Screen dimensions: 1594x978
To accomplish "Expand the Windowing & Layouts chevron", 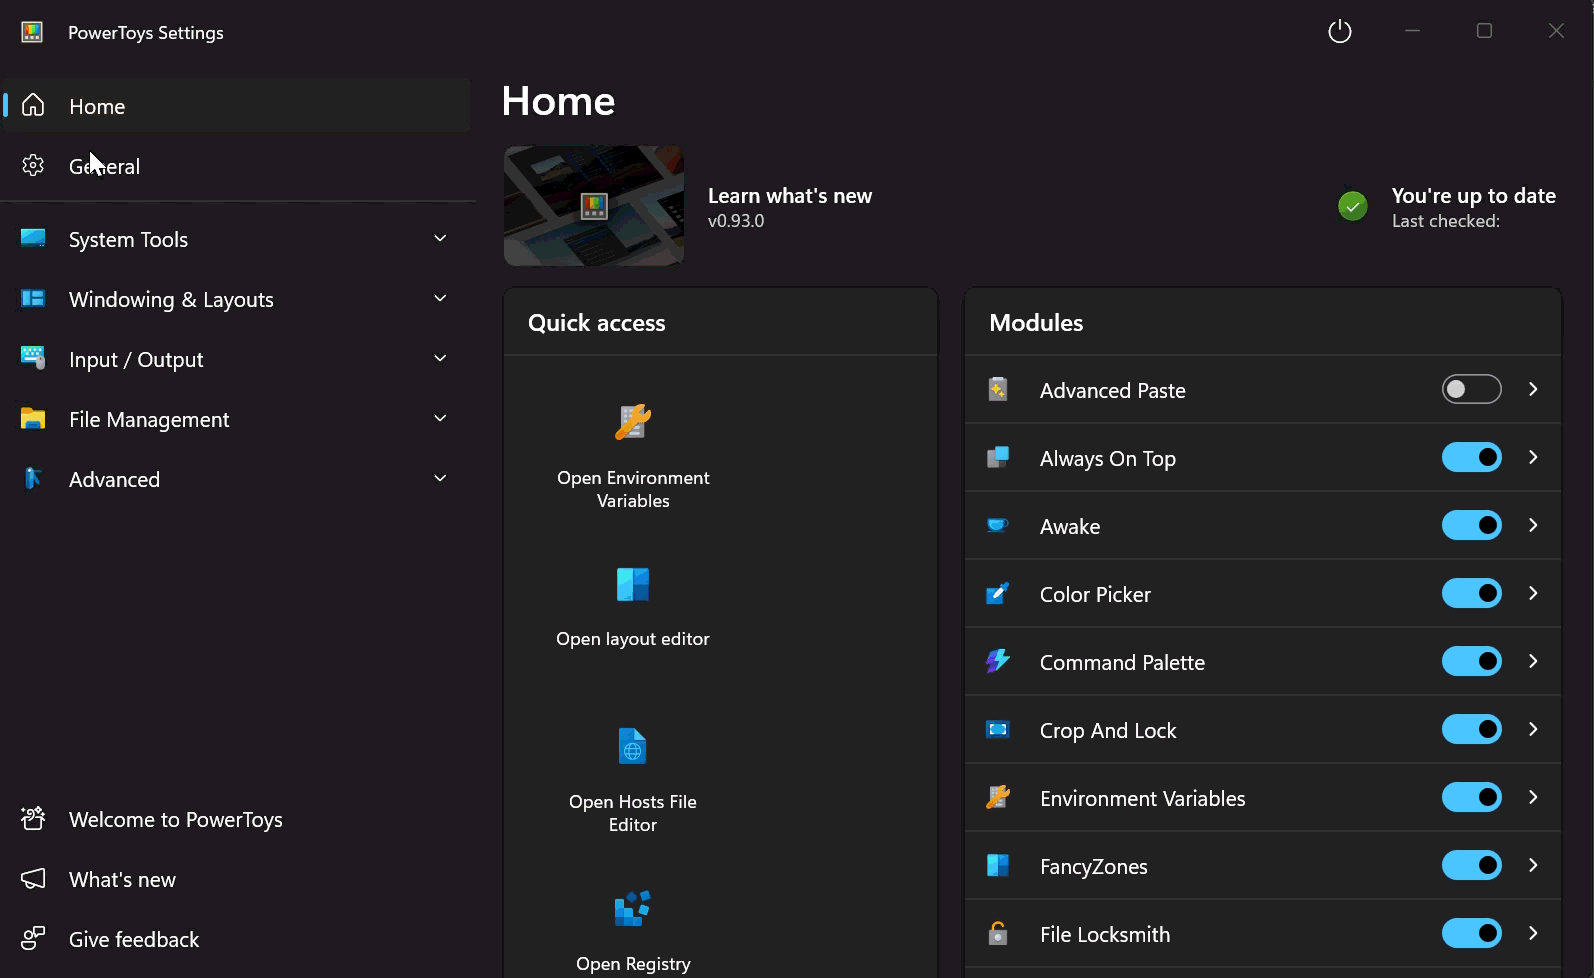I will (x=440, y=298).
